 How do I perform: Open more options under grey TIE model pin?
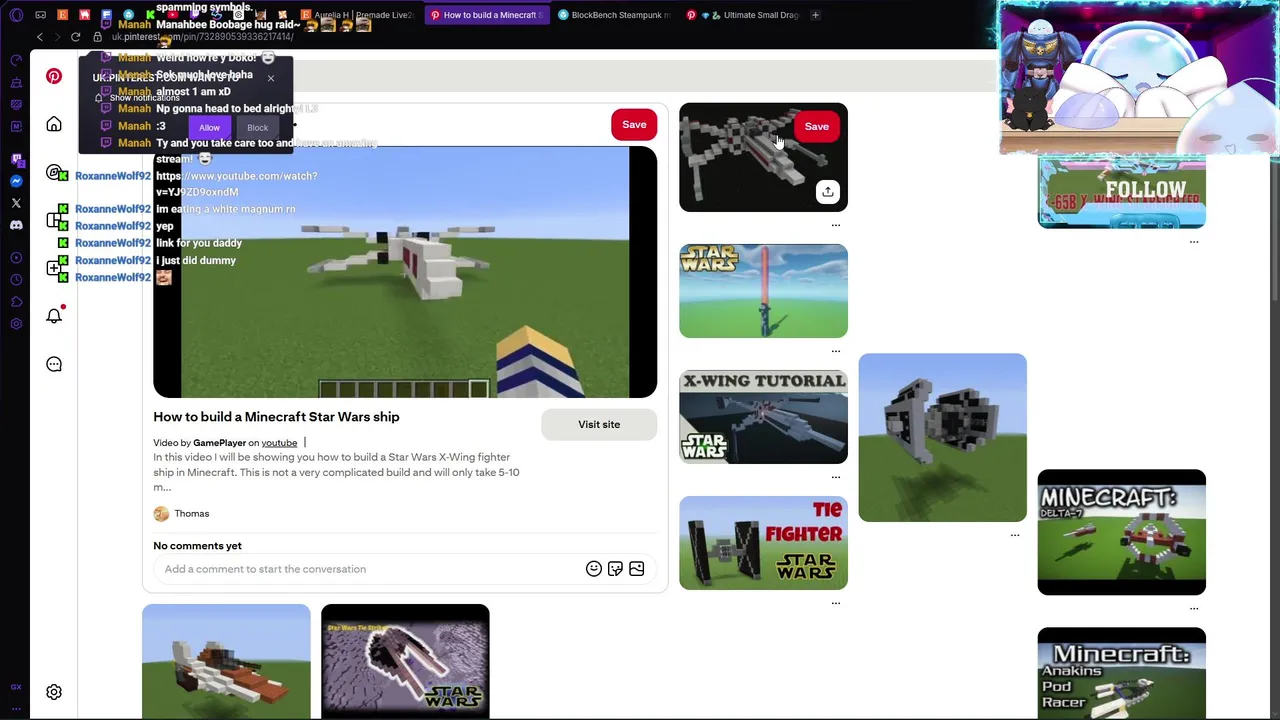click(1015, 535)
